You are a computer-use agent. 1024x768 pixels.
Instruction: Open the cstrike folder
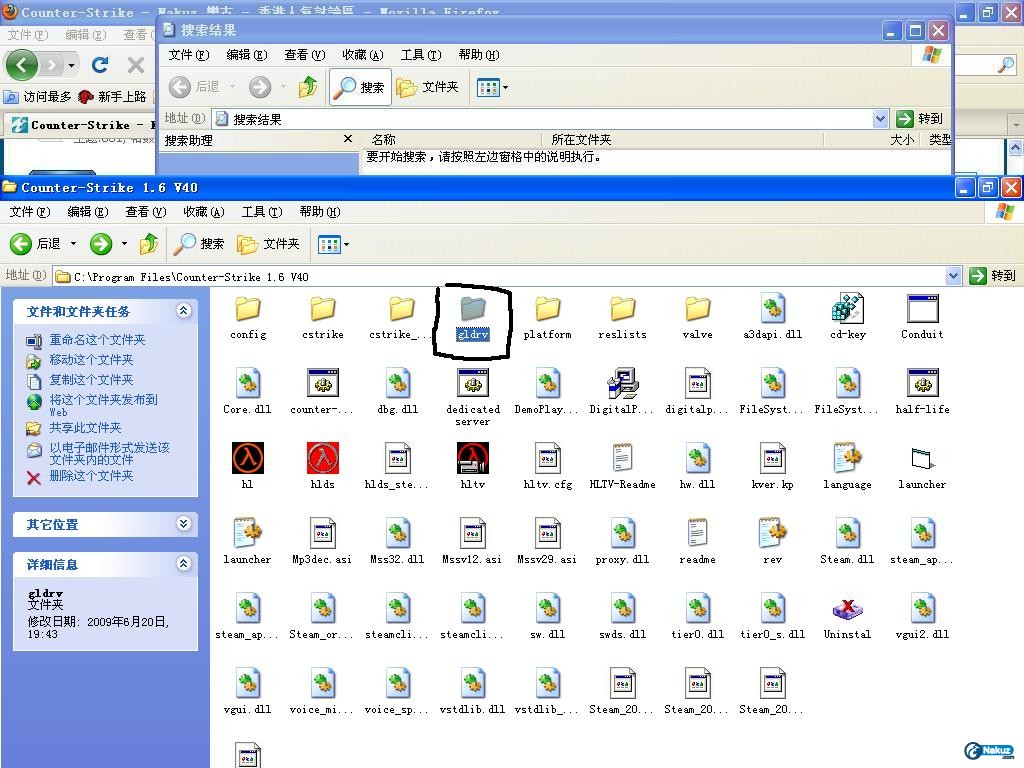[322, 310]
